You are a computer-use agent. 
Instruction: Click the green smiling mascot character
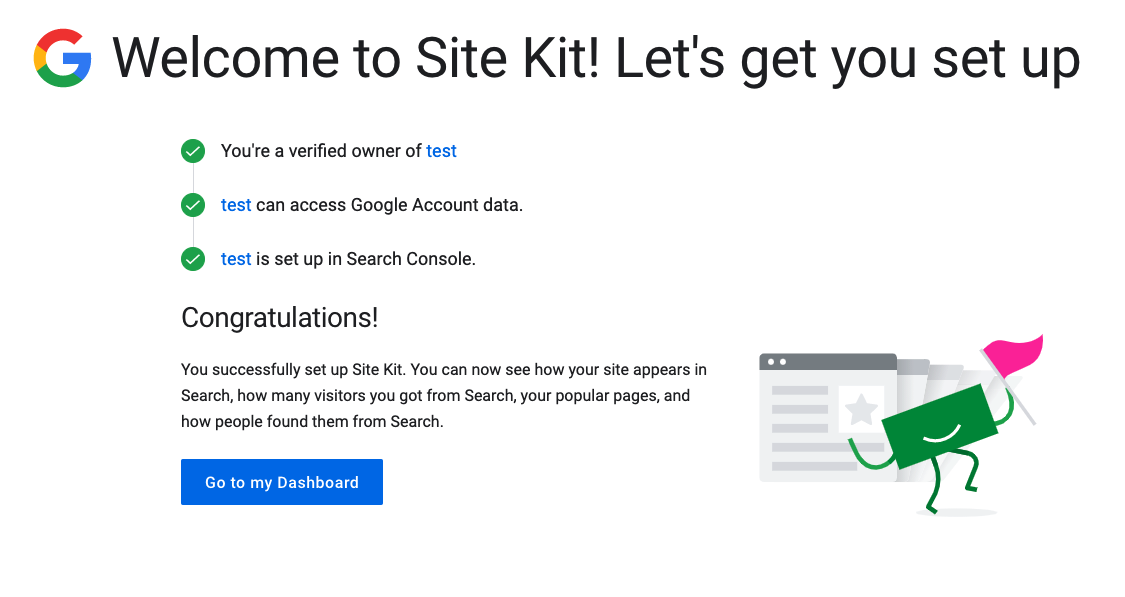click(938, 427)
